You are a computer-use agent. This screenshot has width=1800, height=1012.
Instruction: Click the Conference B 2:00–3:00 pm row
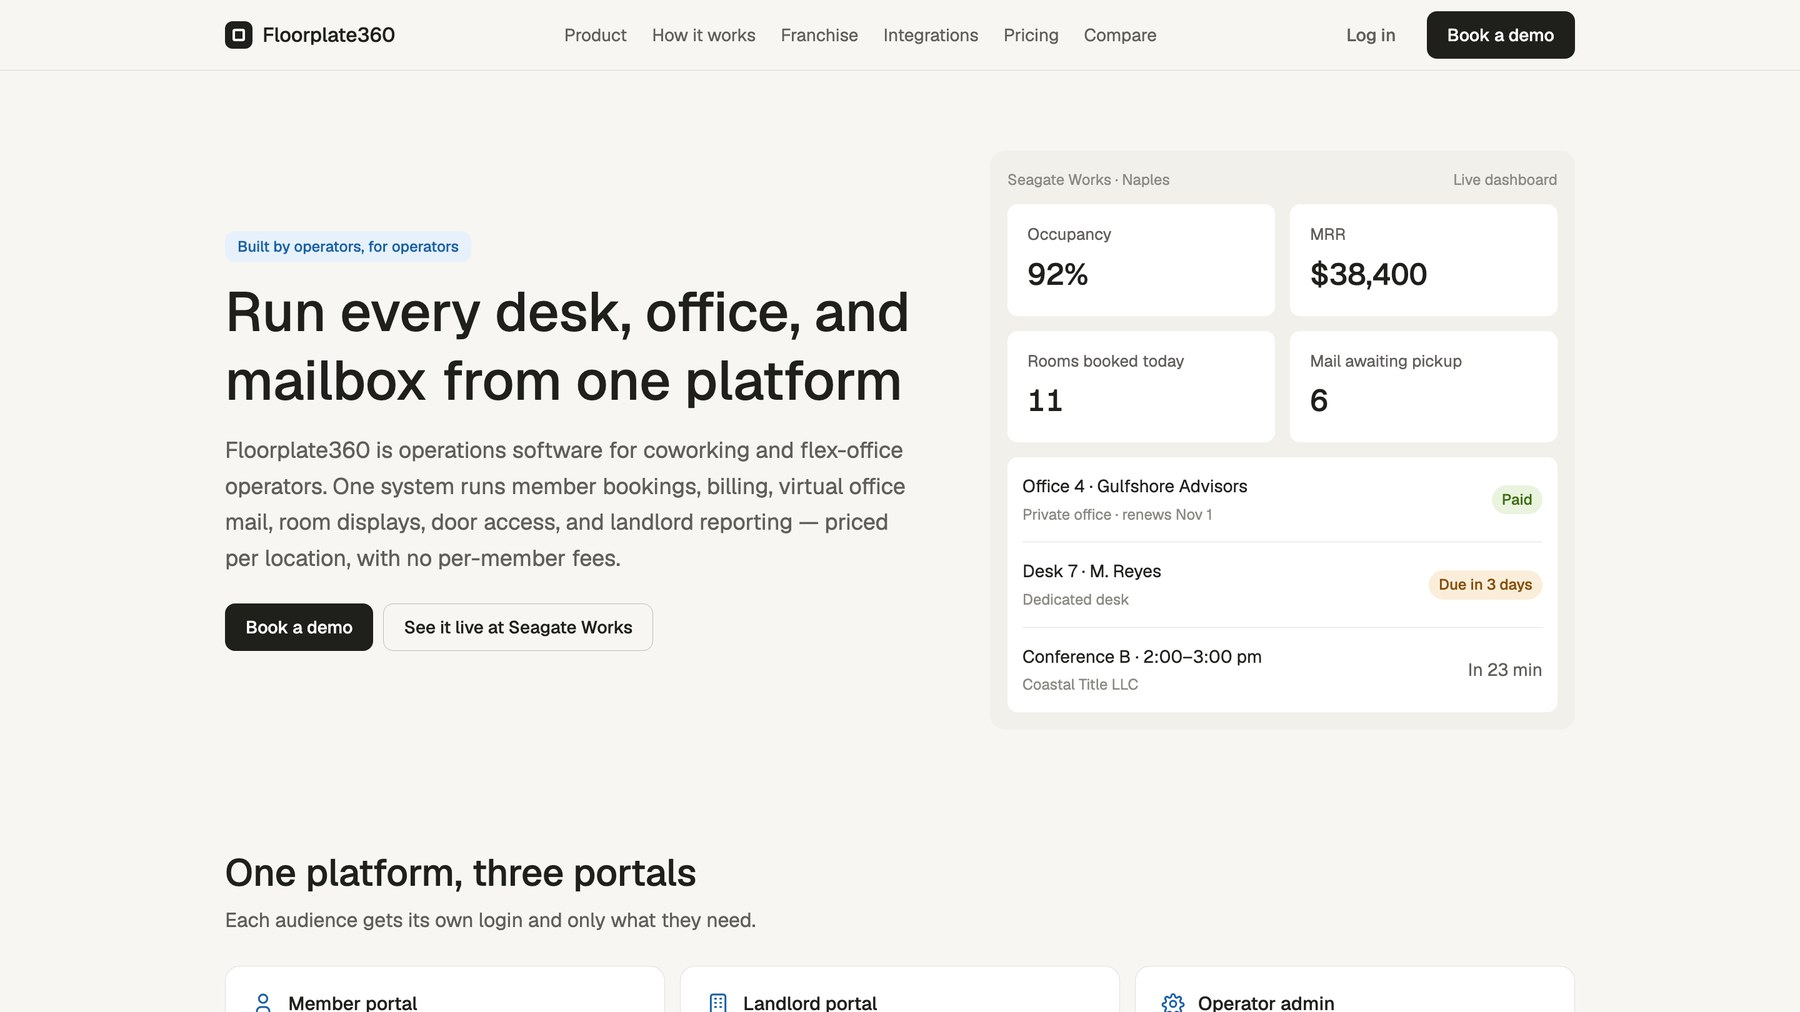pos(1282,670)
